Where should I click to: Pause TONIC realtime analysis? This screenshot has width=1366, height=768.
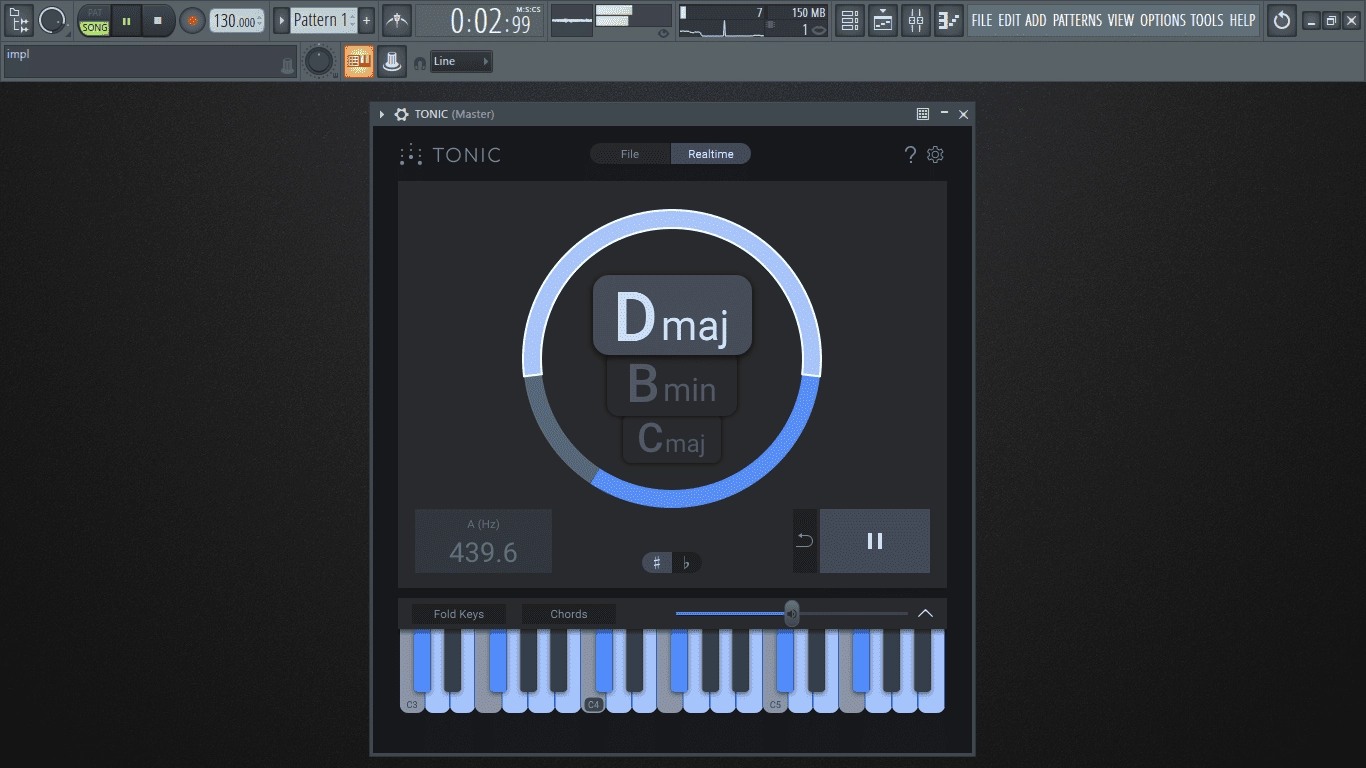(x=875, y=541)
